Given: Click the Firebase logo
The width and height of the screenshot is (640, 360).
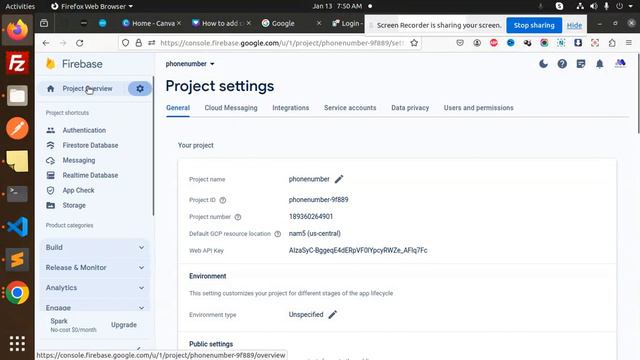Looking at the screenshot, I should click(x=75, y=64).
